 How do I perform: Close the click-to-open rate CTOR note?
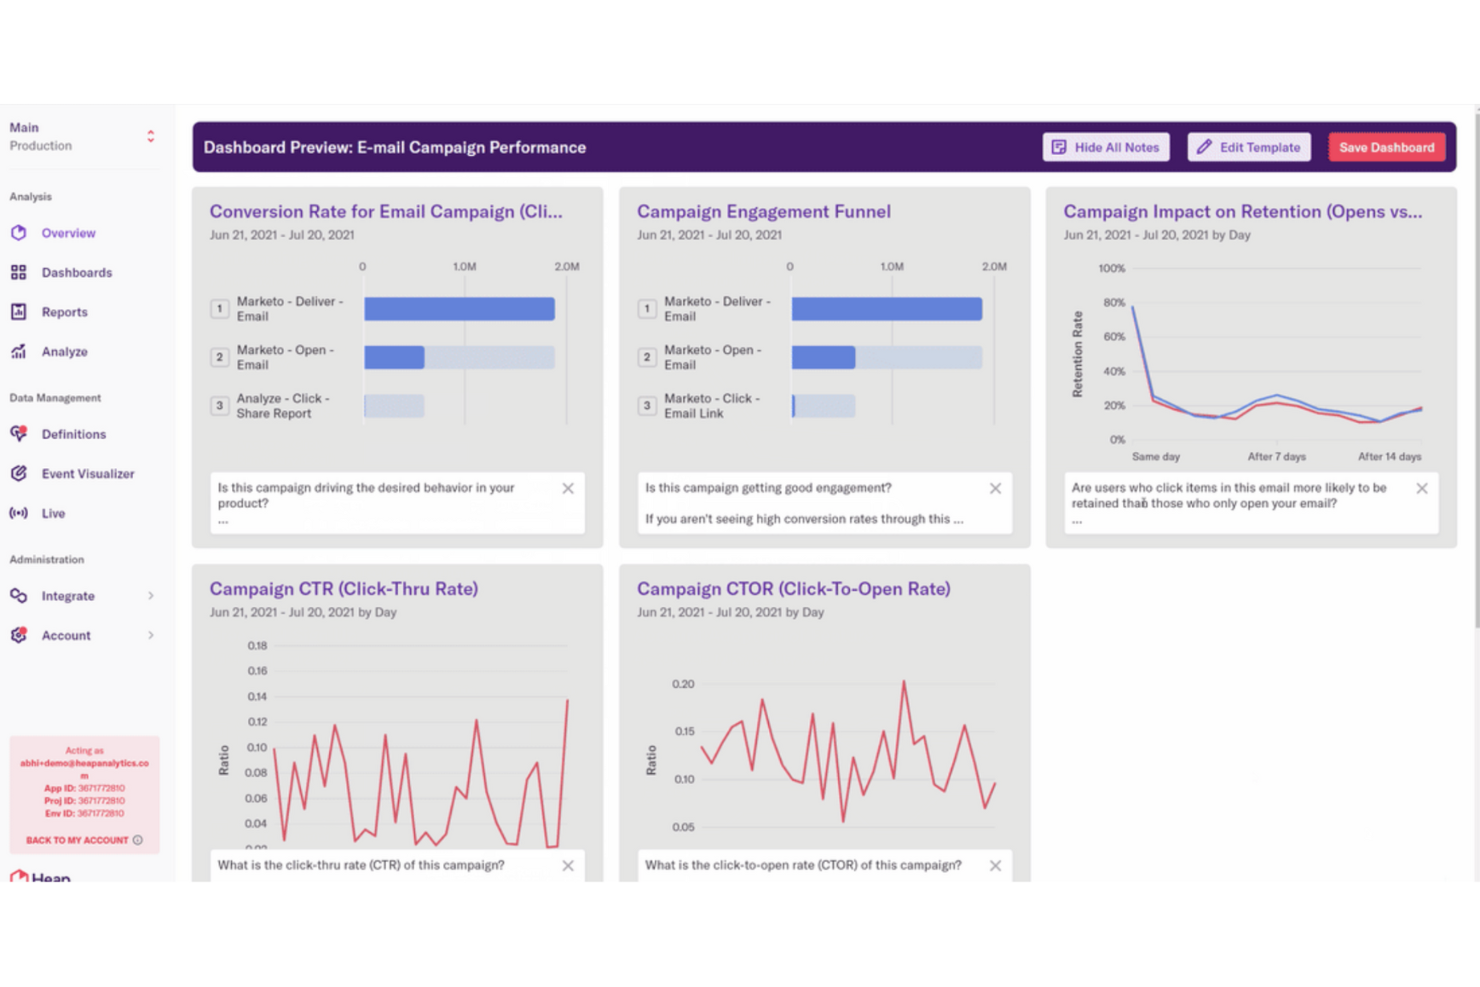pyautogui.click(x=995, y=866)
